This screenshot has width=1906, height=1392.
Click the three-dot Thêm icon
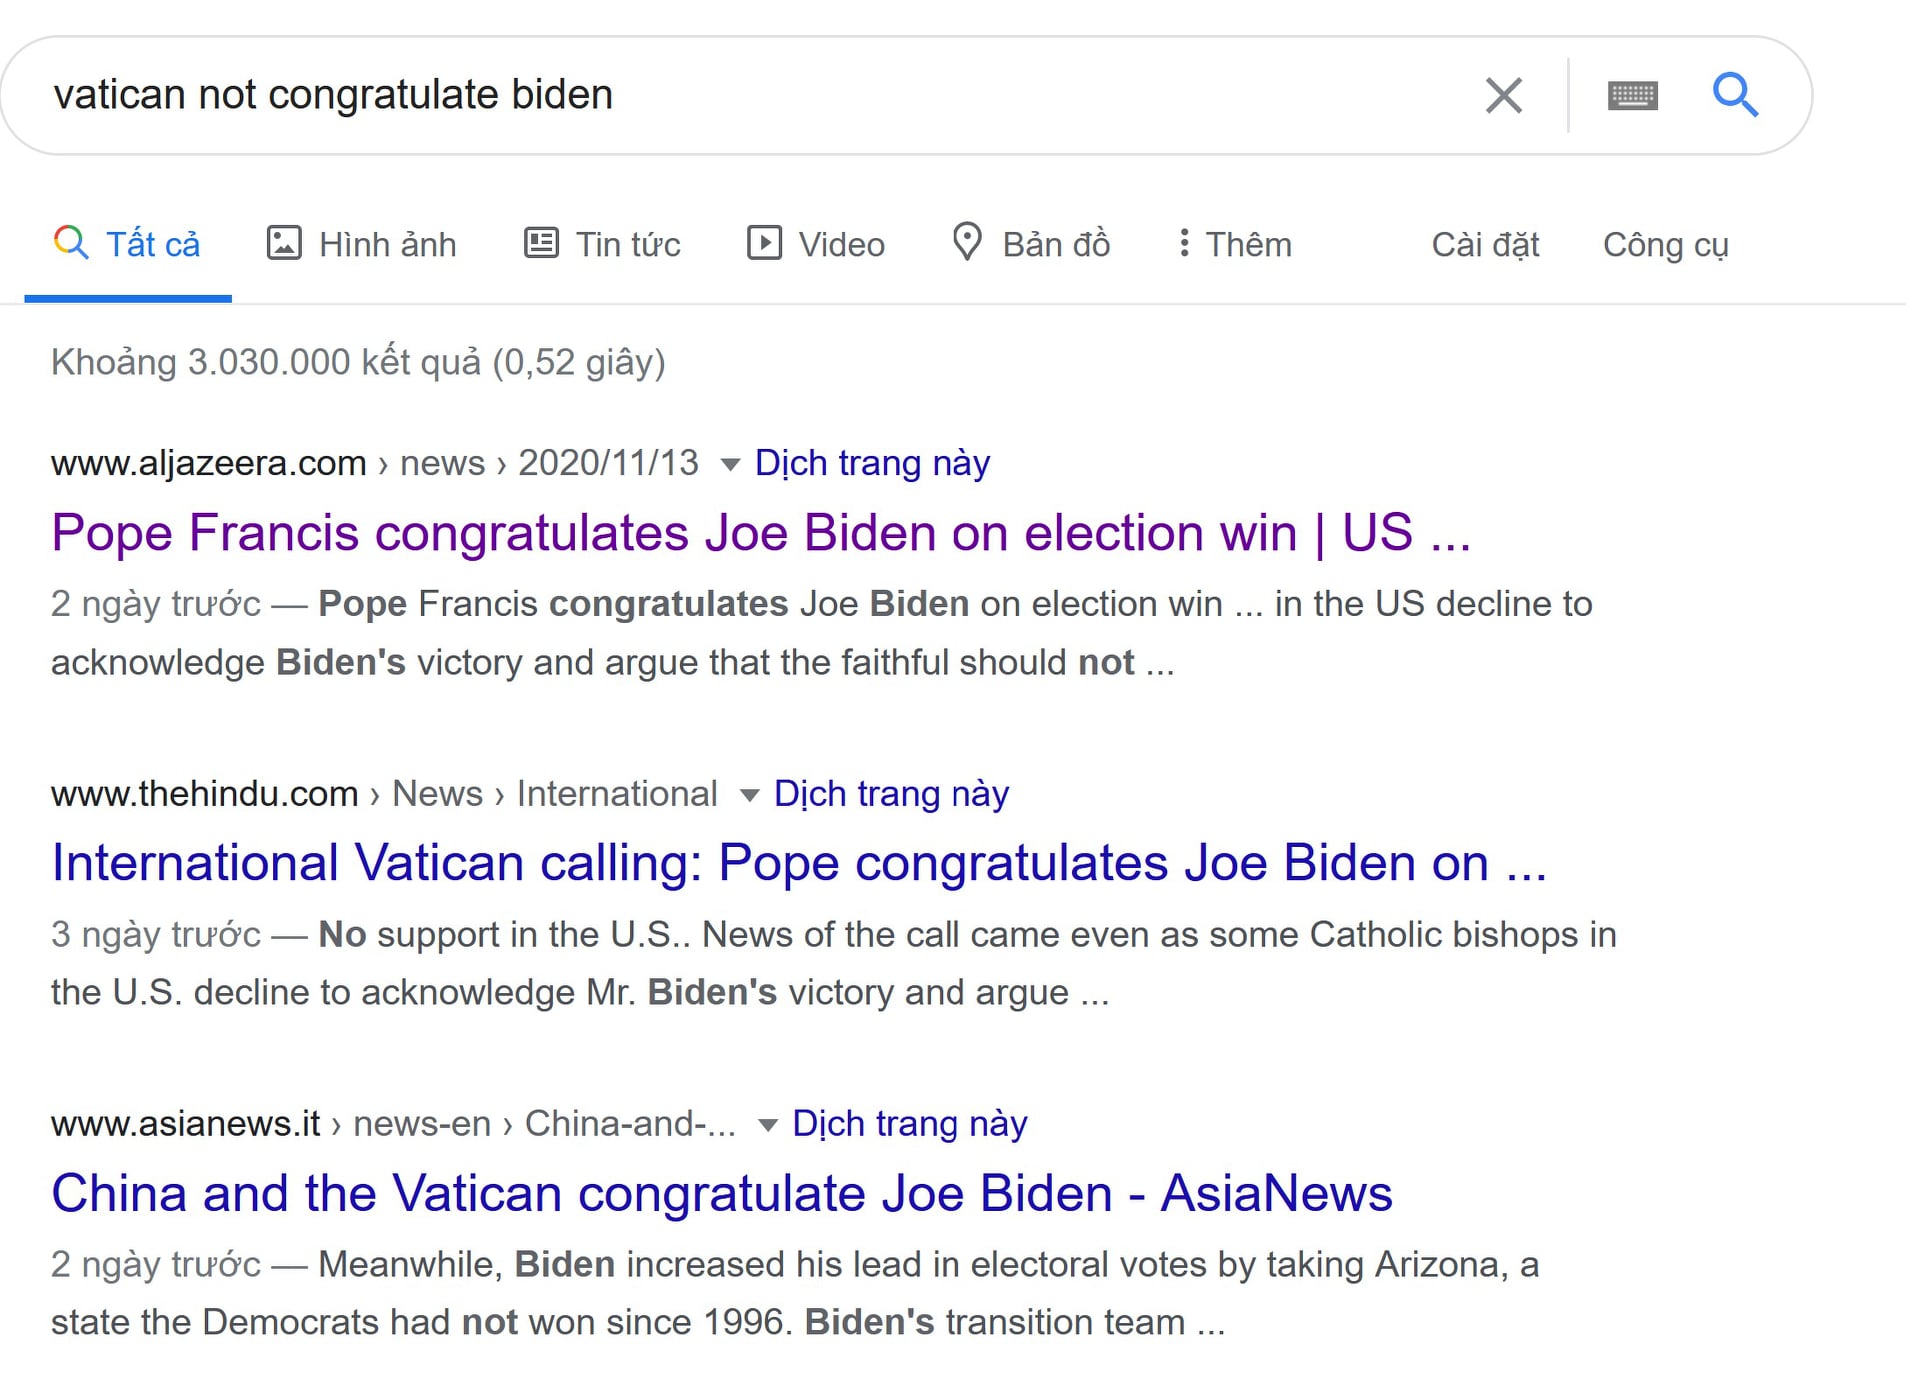coord(1184,243)
